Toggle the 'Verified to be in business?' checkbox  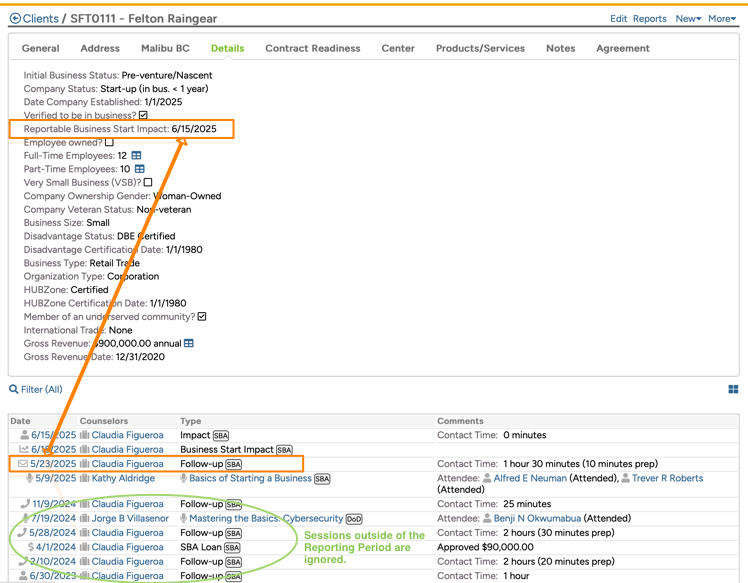pyautogui.click(x=143, y=115)
